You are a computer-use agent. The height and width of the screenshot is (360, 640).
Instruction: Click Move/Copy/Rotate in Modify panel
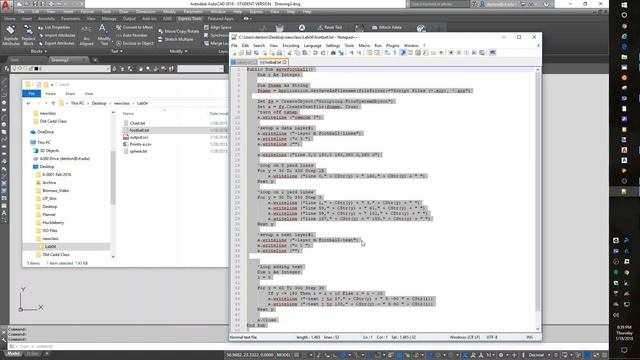point(178,31)
